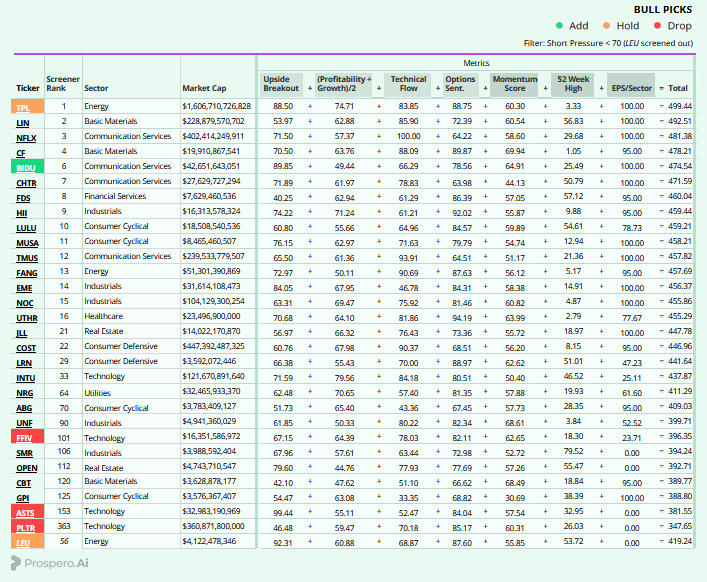Click the Screener Rank column header
The height and width of the screenshot is (582, 707).
[63, 83]
